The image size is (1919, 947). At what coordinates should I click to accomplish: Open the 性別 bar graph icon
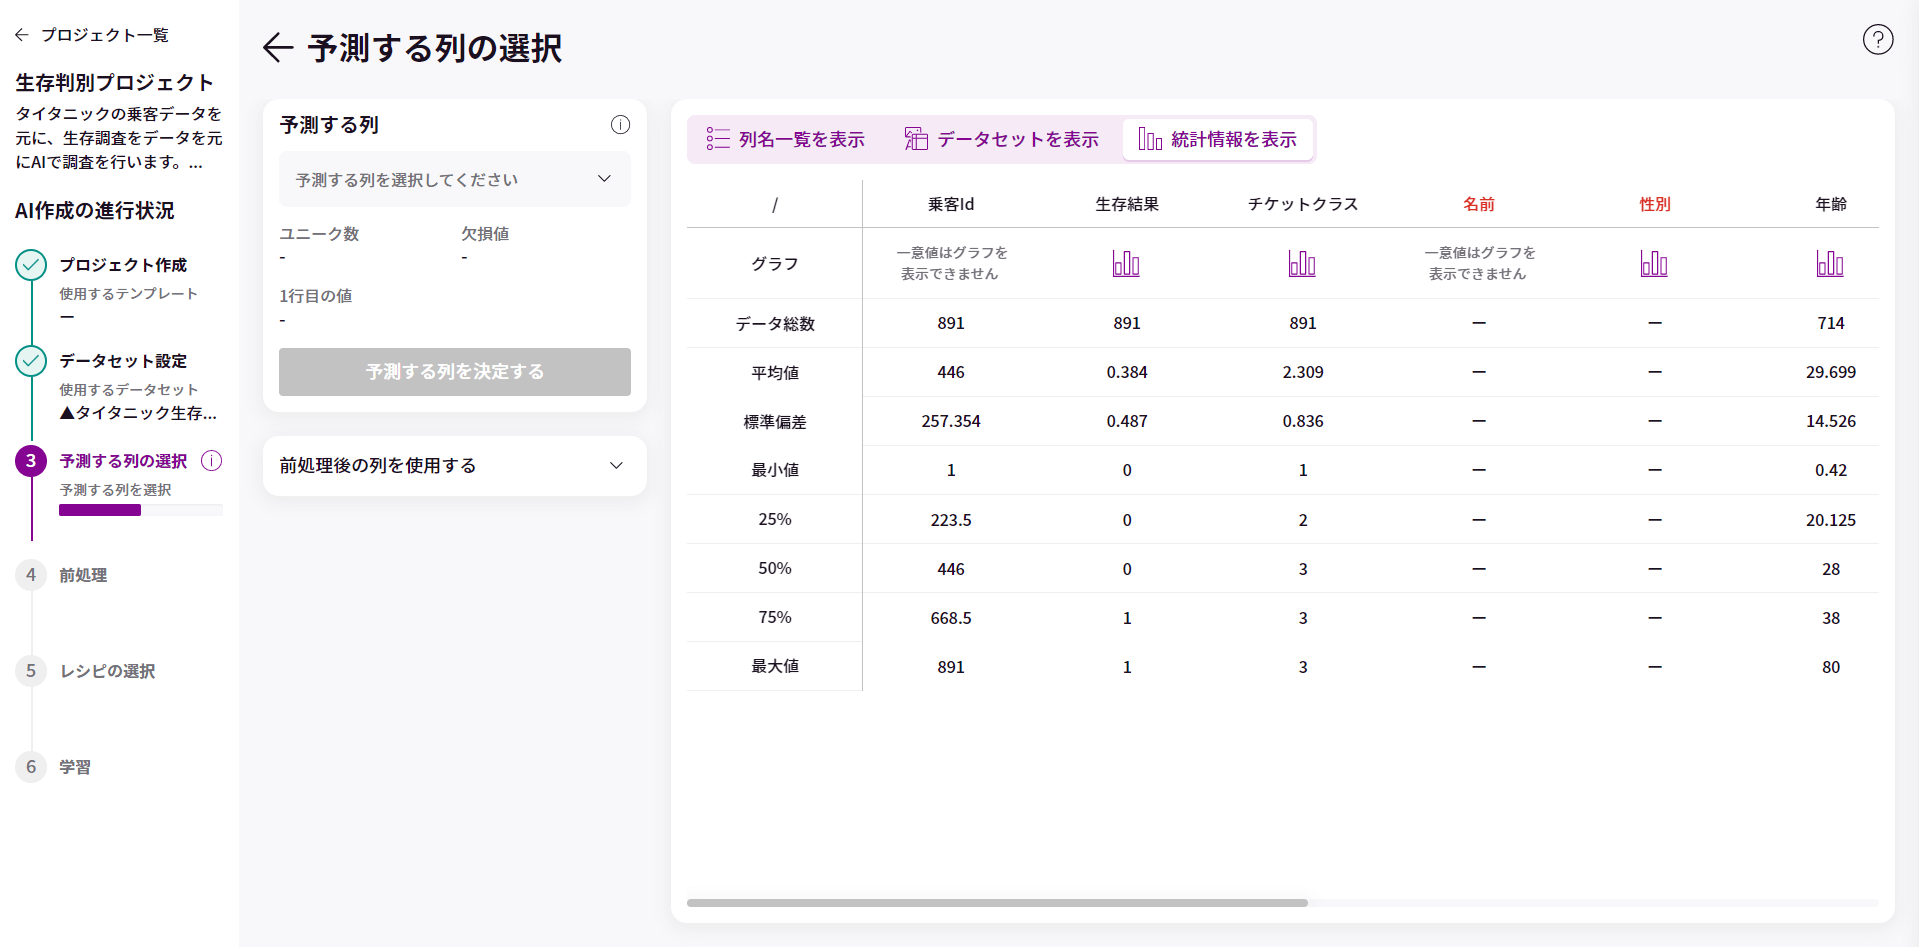pos(1655,263)
